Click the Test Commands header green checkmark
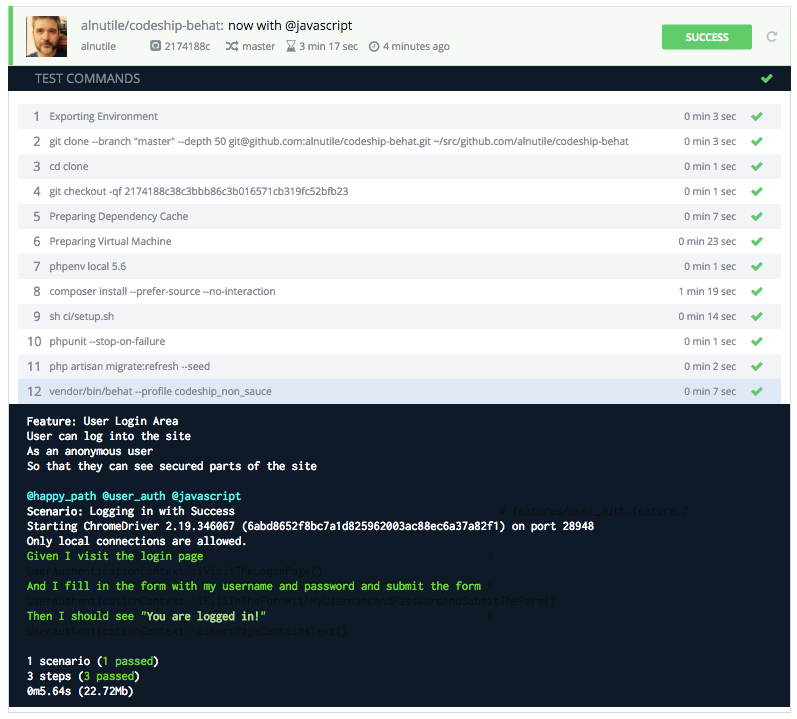Screen dimensions: 797x719 [767, 78]
